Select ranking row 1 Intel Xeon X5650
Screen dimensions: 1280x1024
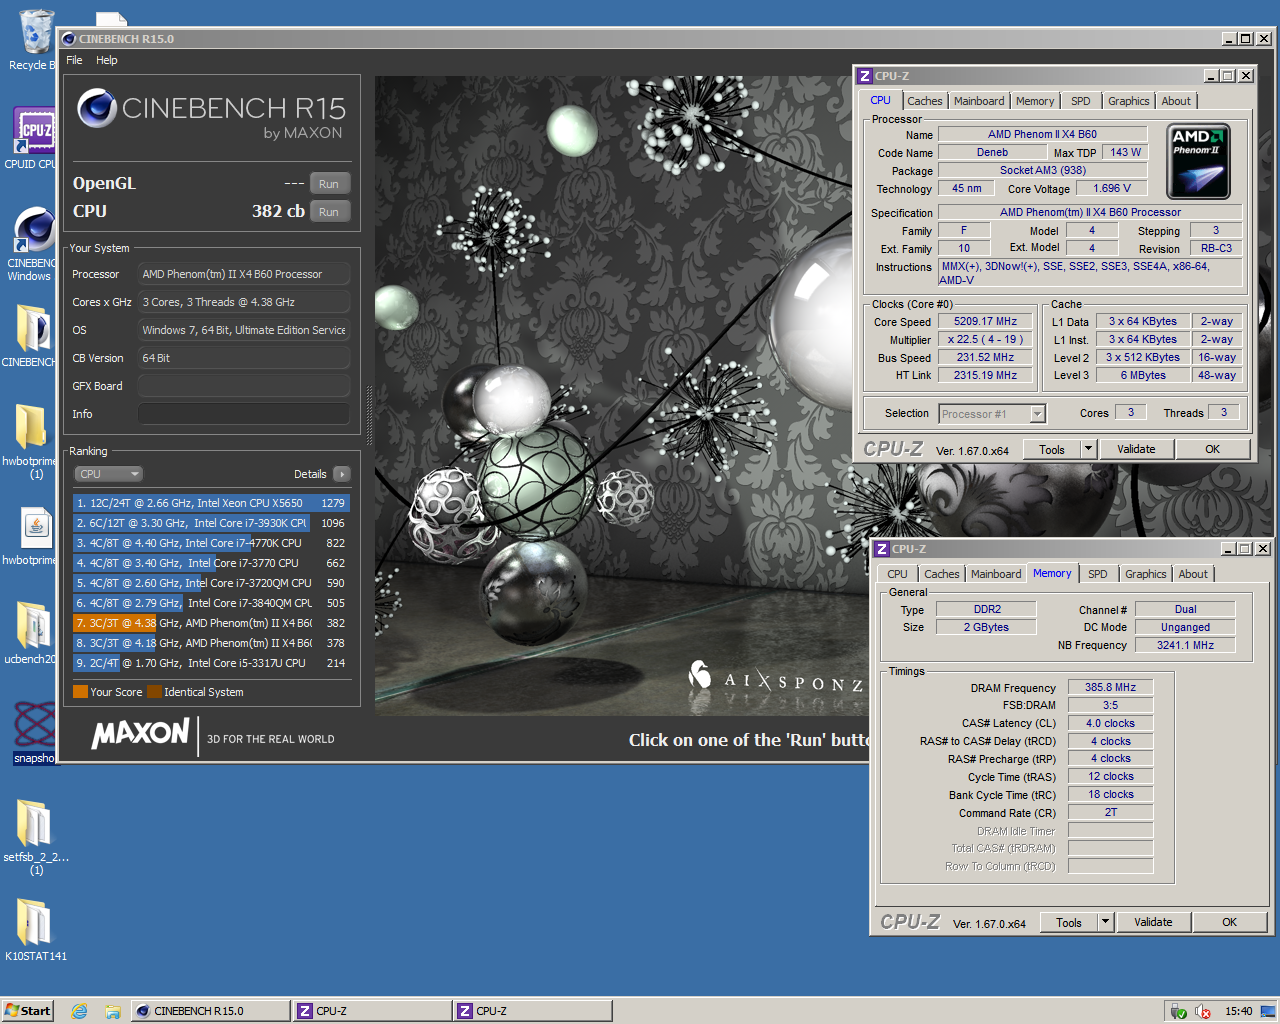pos(211,503)
